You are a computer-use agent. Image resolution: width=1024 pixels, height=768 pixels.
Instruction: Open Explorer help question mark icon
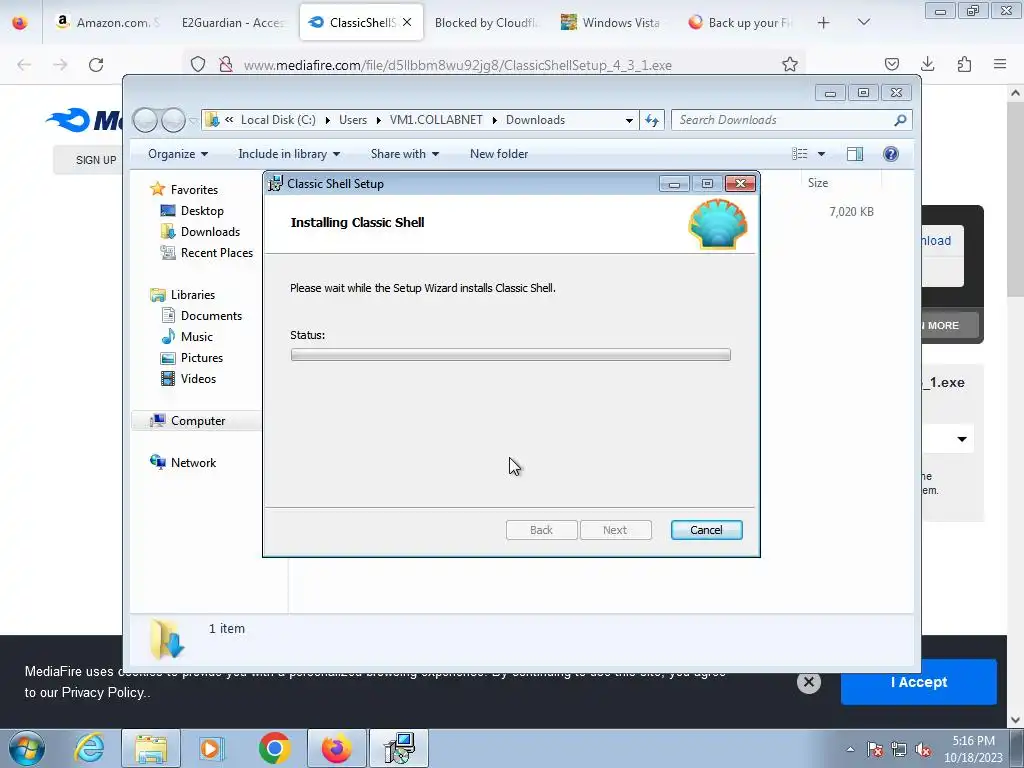tap(890, 154)
